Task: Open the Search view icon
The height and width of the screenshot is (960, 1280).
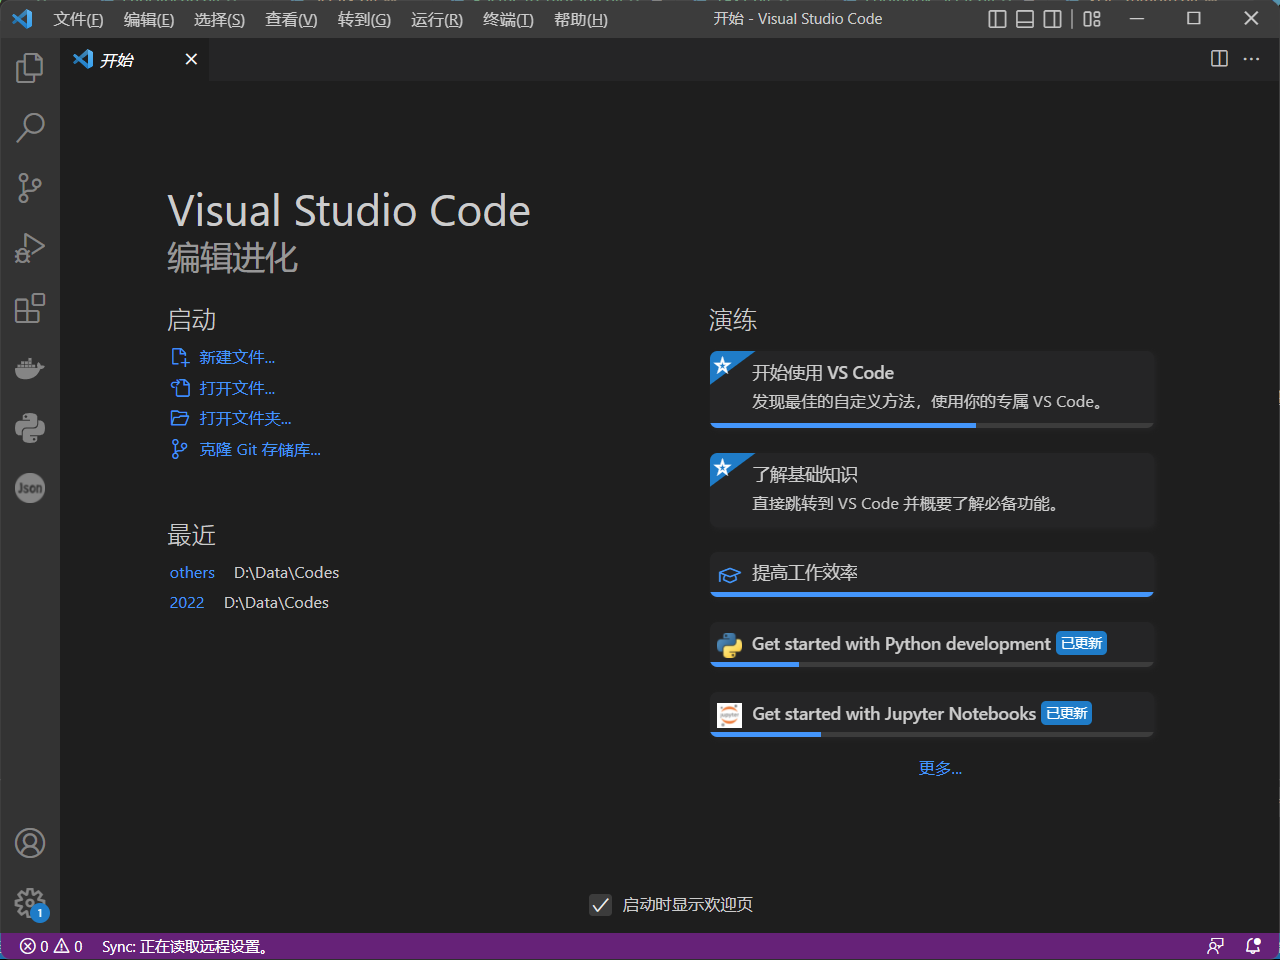Action: [x=30, y=128]
